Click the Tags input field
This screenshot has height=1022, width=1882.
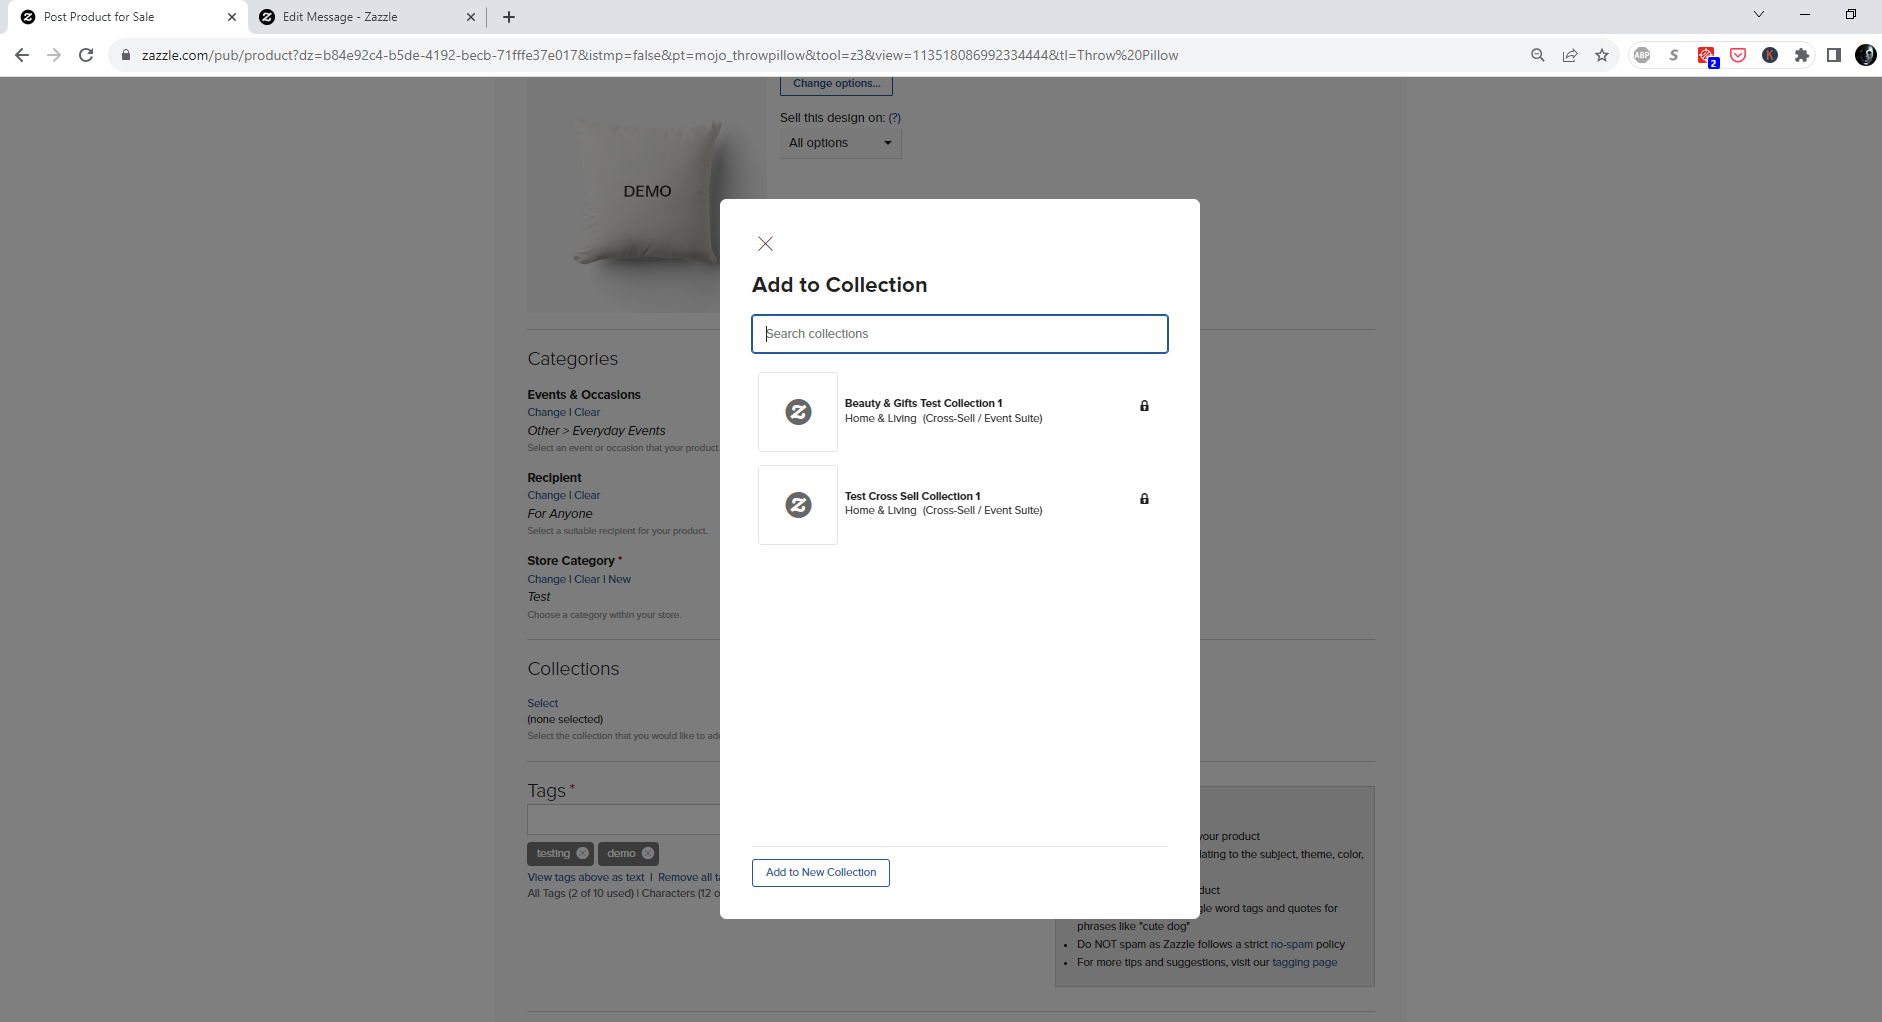click(x=624, y=820)
